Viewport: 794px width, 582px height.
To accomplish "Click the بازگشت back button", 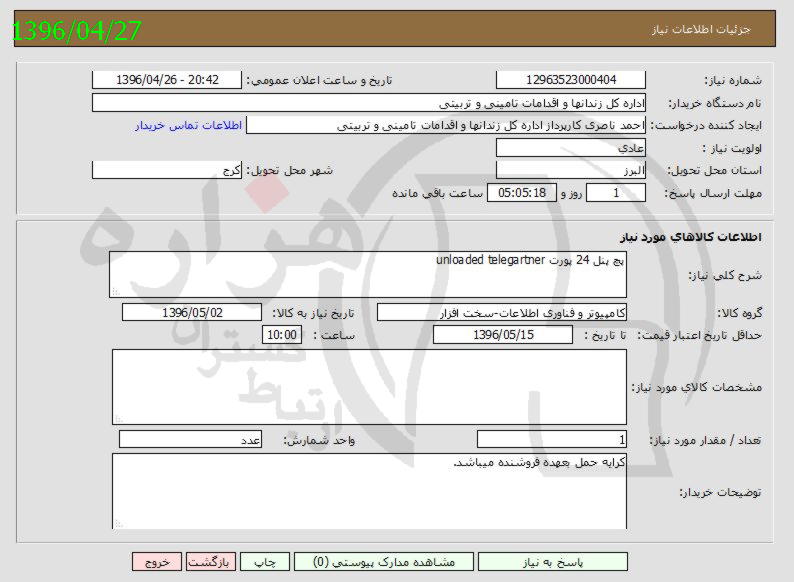I will [x=212, y=562].
